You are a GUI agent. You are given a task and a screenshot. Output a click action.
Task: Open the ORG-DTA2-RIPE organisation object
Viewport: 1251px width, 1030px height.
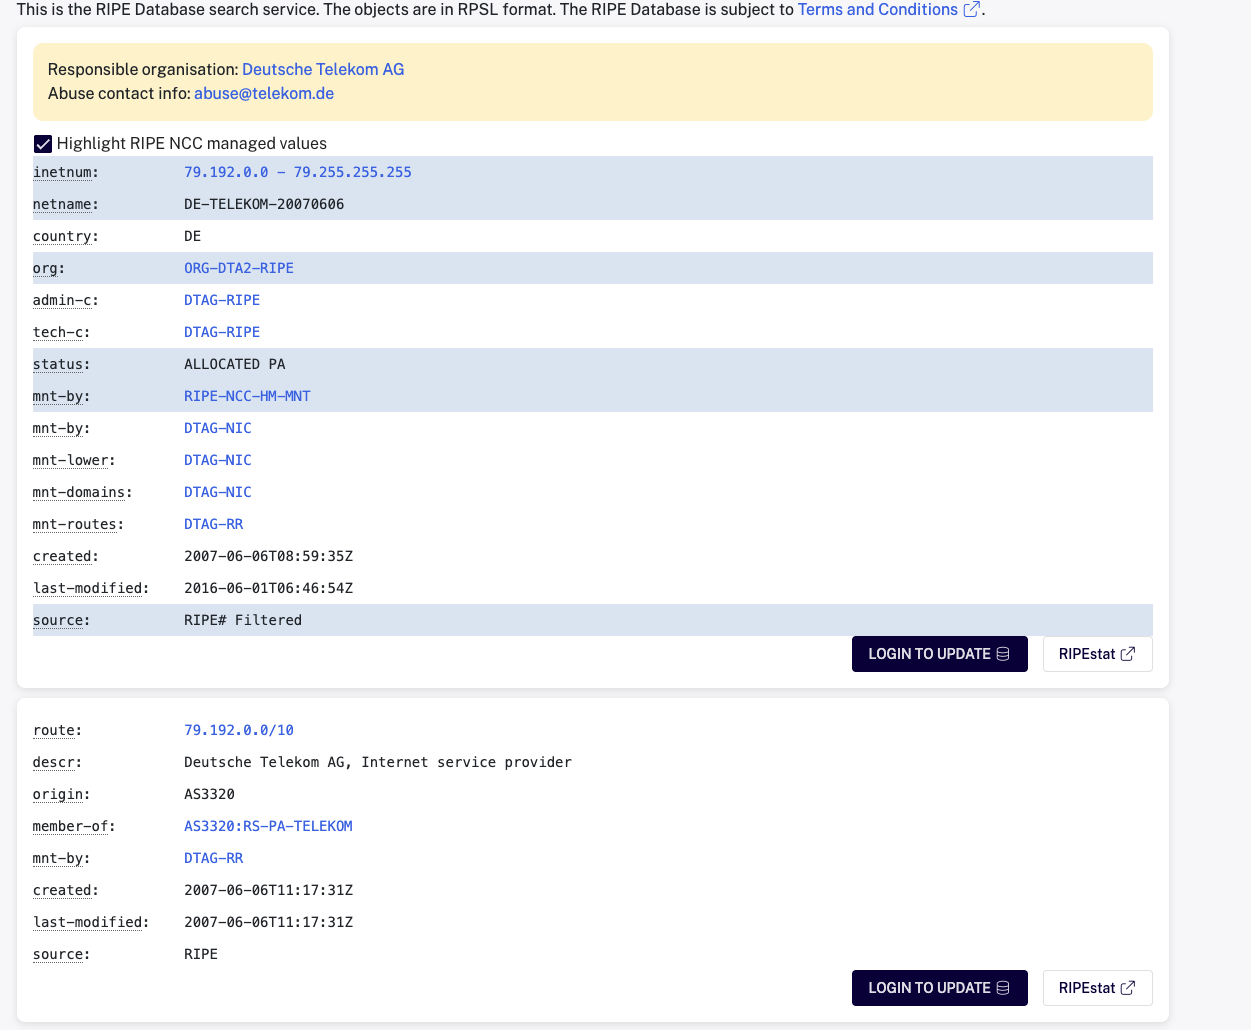coord(239,267)
